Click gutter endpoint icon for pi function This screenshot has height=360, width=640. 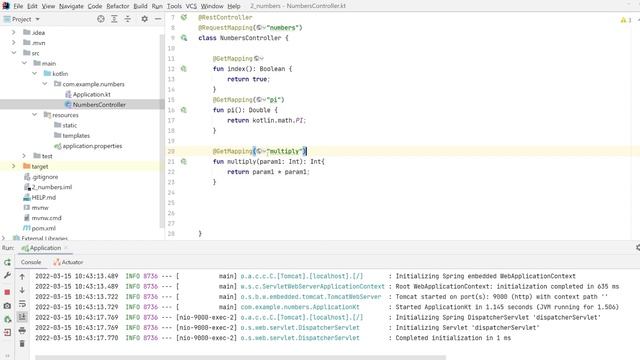point(184,110)
